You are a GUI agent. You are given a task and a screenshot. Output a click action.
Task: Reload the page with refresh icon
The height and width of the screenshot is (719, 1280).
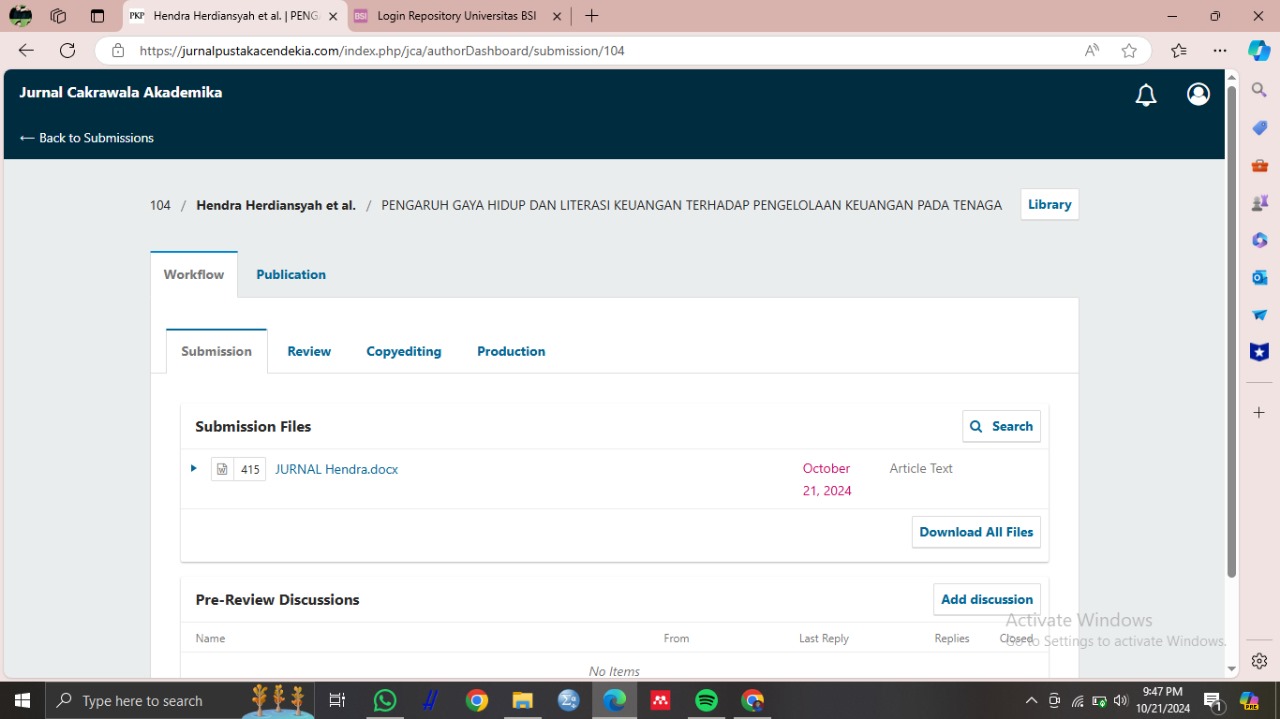coord(67,50)
